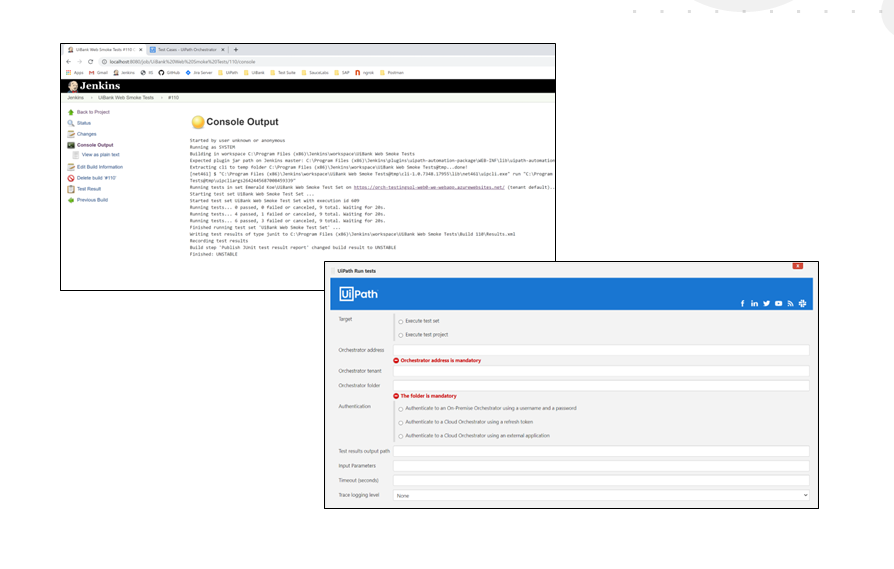
Task: Click the Orchestrator tenant input field
Action: coord(602,371)
